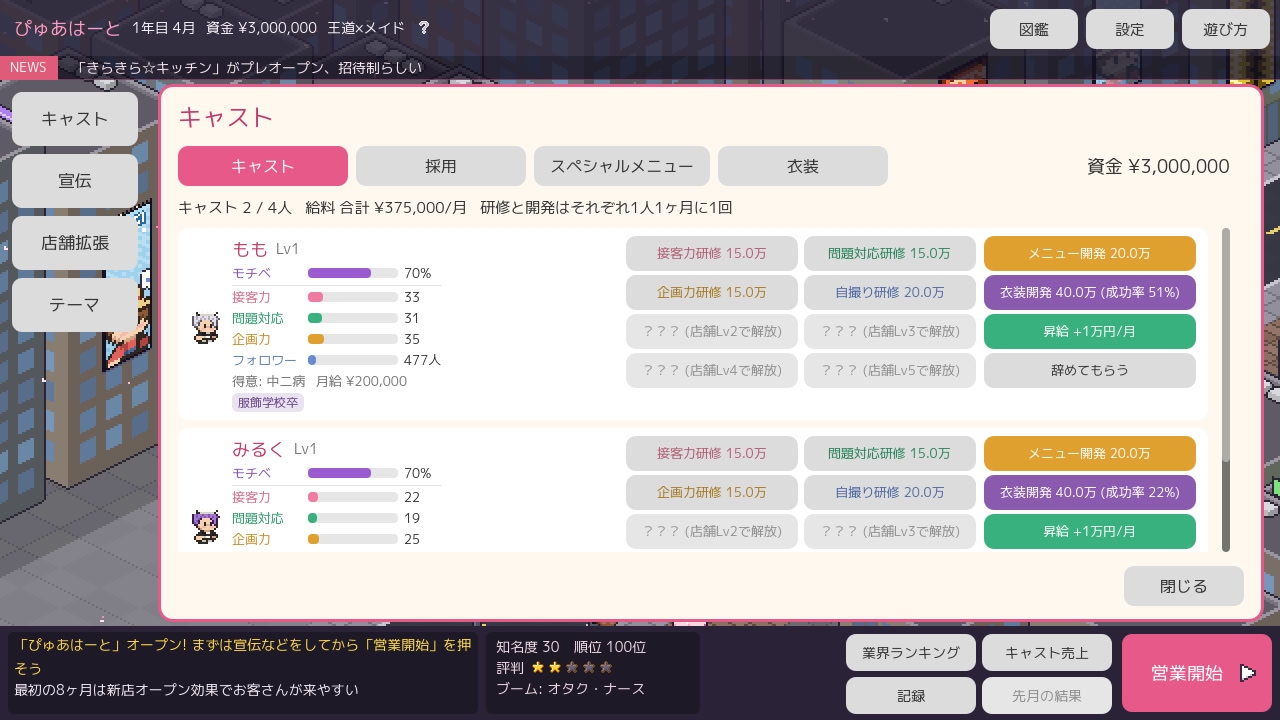Image resolution: width=1280 pixels, height=720 pixels.
Task: Click the NEWS label in ticker
Action: [29, 67]
